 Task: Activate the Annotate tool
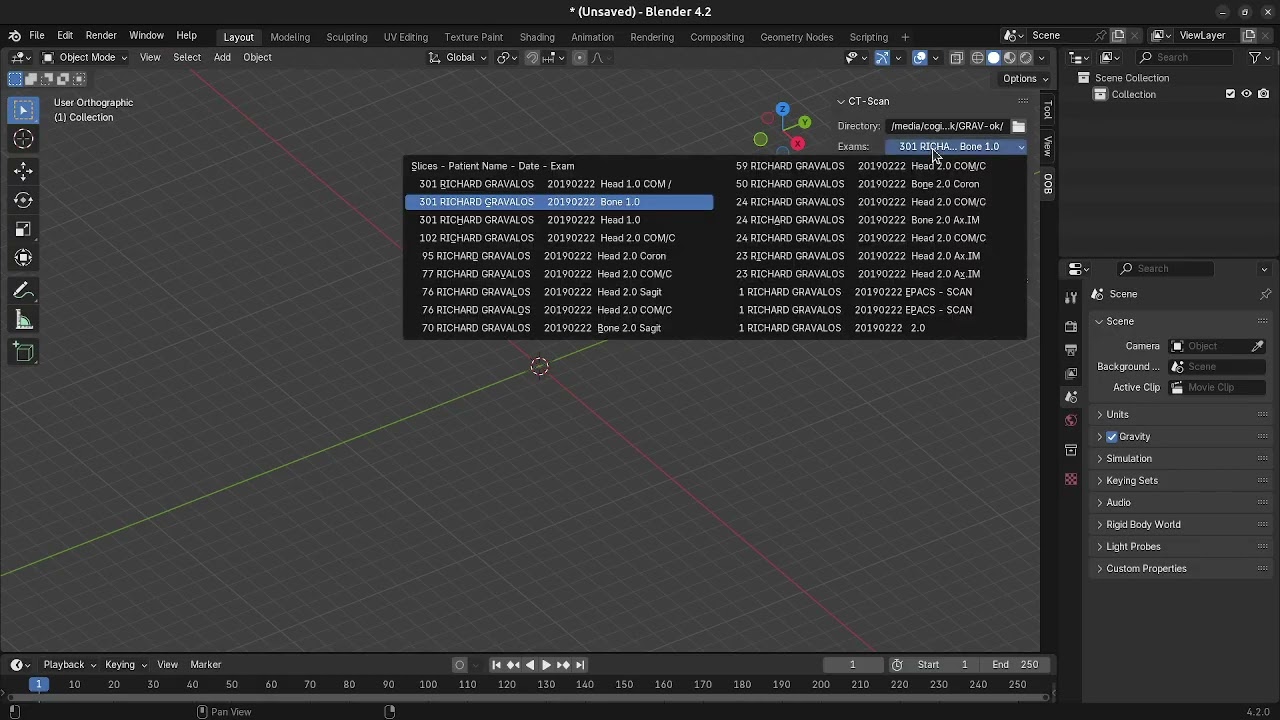(x=24, y=291)
